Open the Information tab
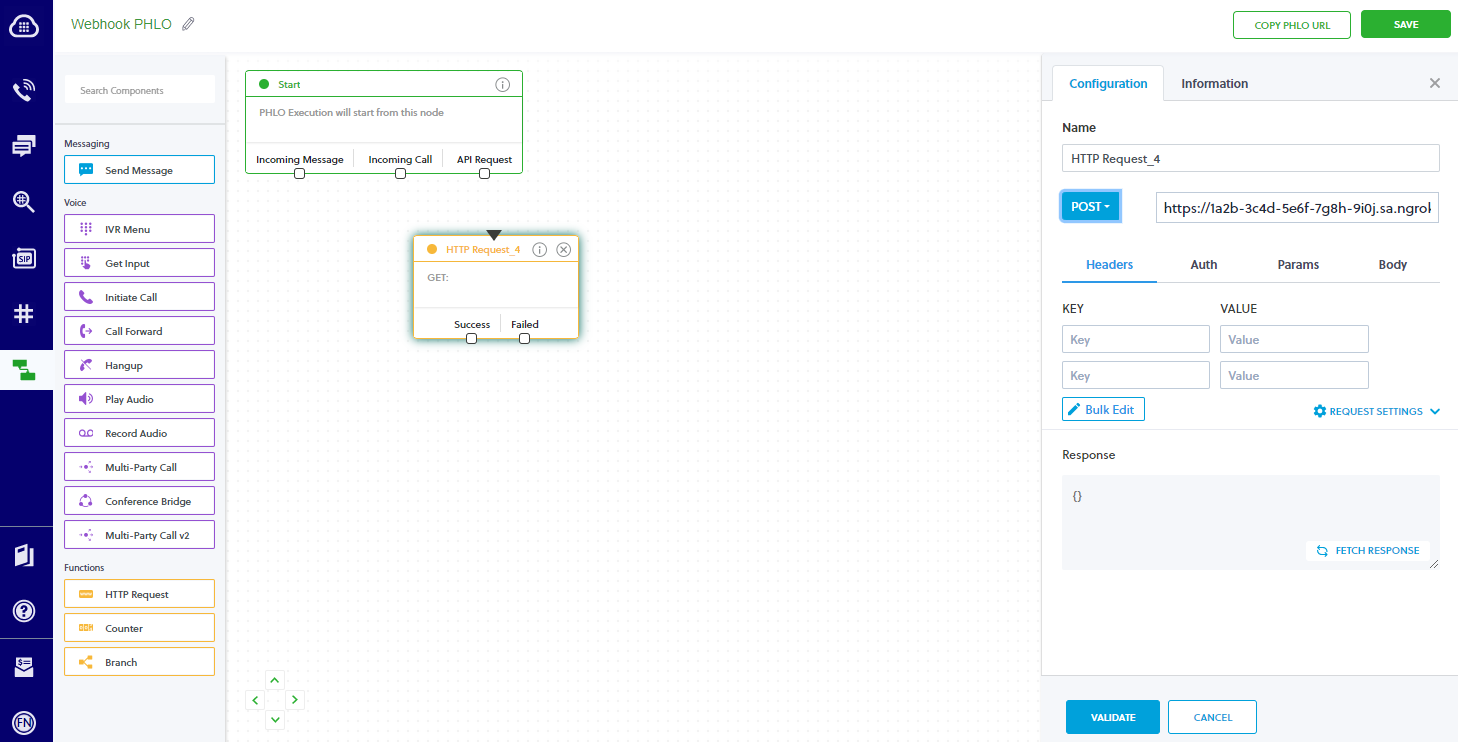Image resolution: width=1458 pixels, height=742 pixels. [x=1214, y=83]
